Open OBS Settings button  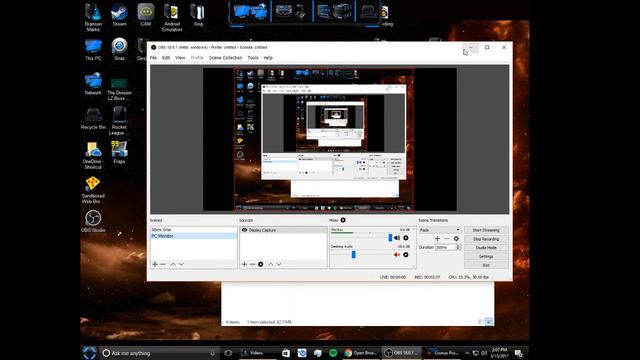pos(486,257)
